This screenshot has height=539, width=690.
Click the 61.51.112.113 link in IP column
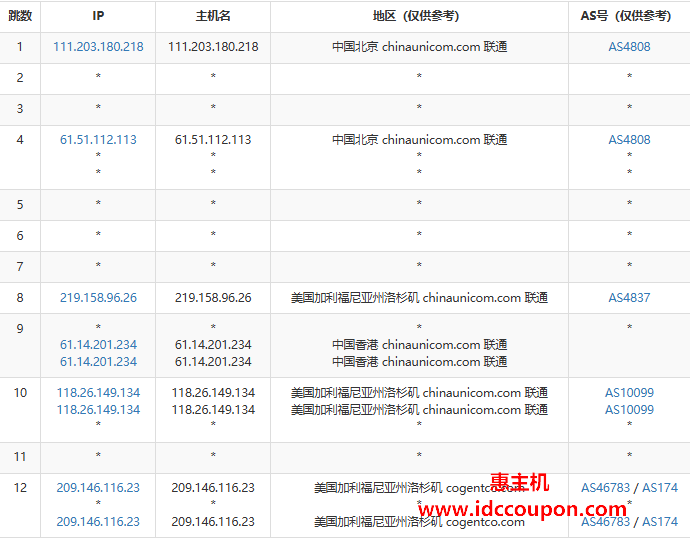[x=98, y=140]
